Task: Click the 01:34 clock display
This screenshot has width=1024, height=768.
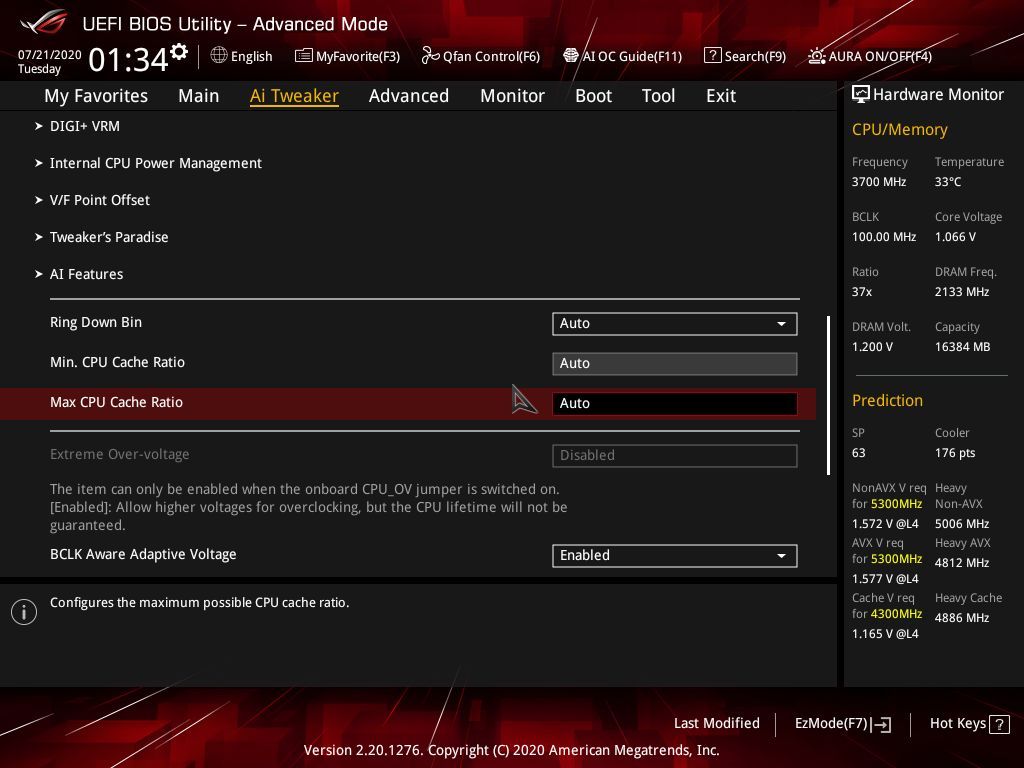Action: tap(129, 60)
